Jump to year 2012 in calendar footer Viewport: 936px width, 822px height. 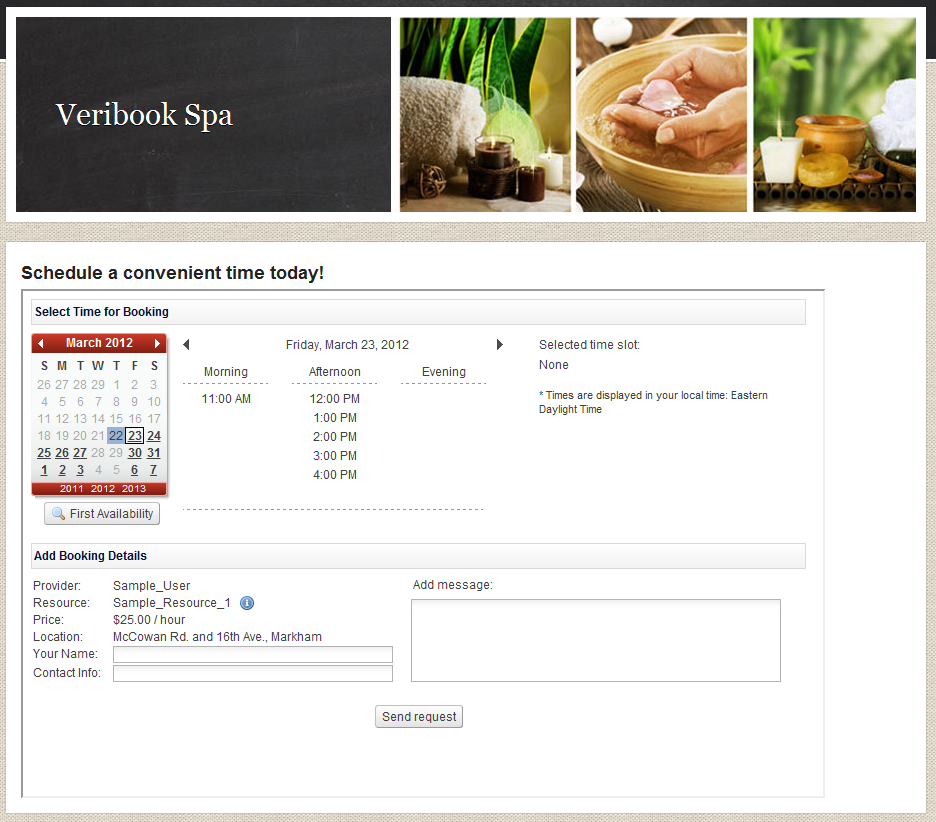(103, 489)
